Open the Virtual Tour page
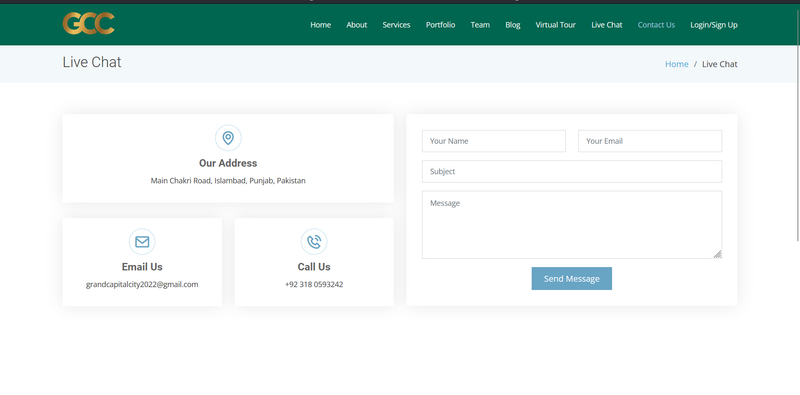Viewport: 800px width, 395px height. click(x=556, y=24)
